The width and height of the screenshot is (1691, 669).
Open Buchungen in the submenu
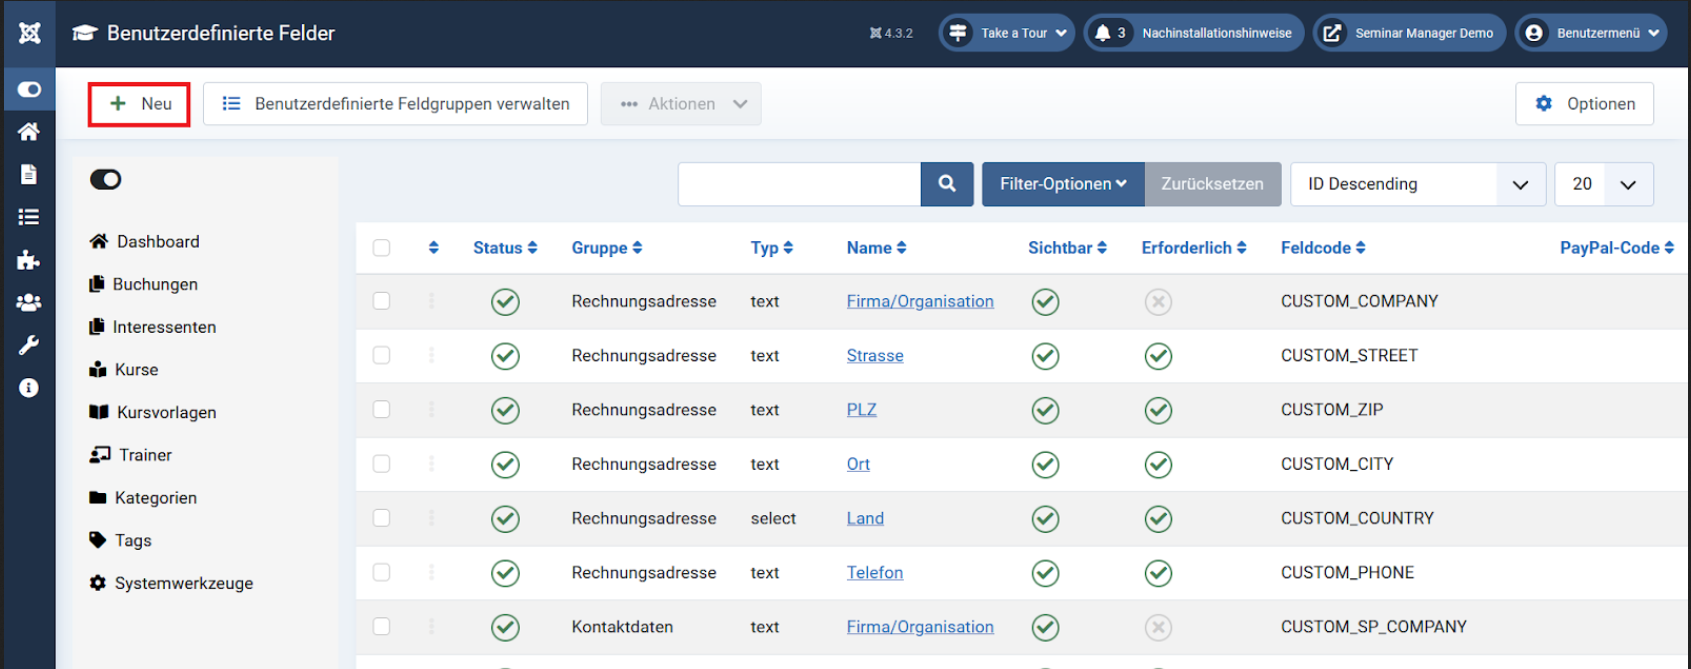[155, 284]
